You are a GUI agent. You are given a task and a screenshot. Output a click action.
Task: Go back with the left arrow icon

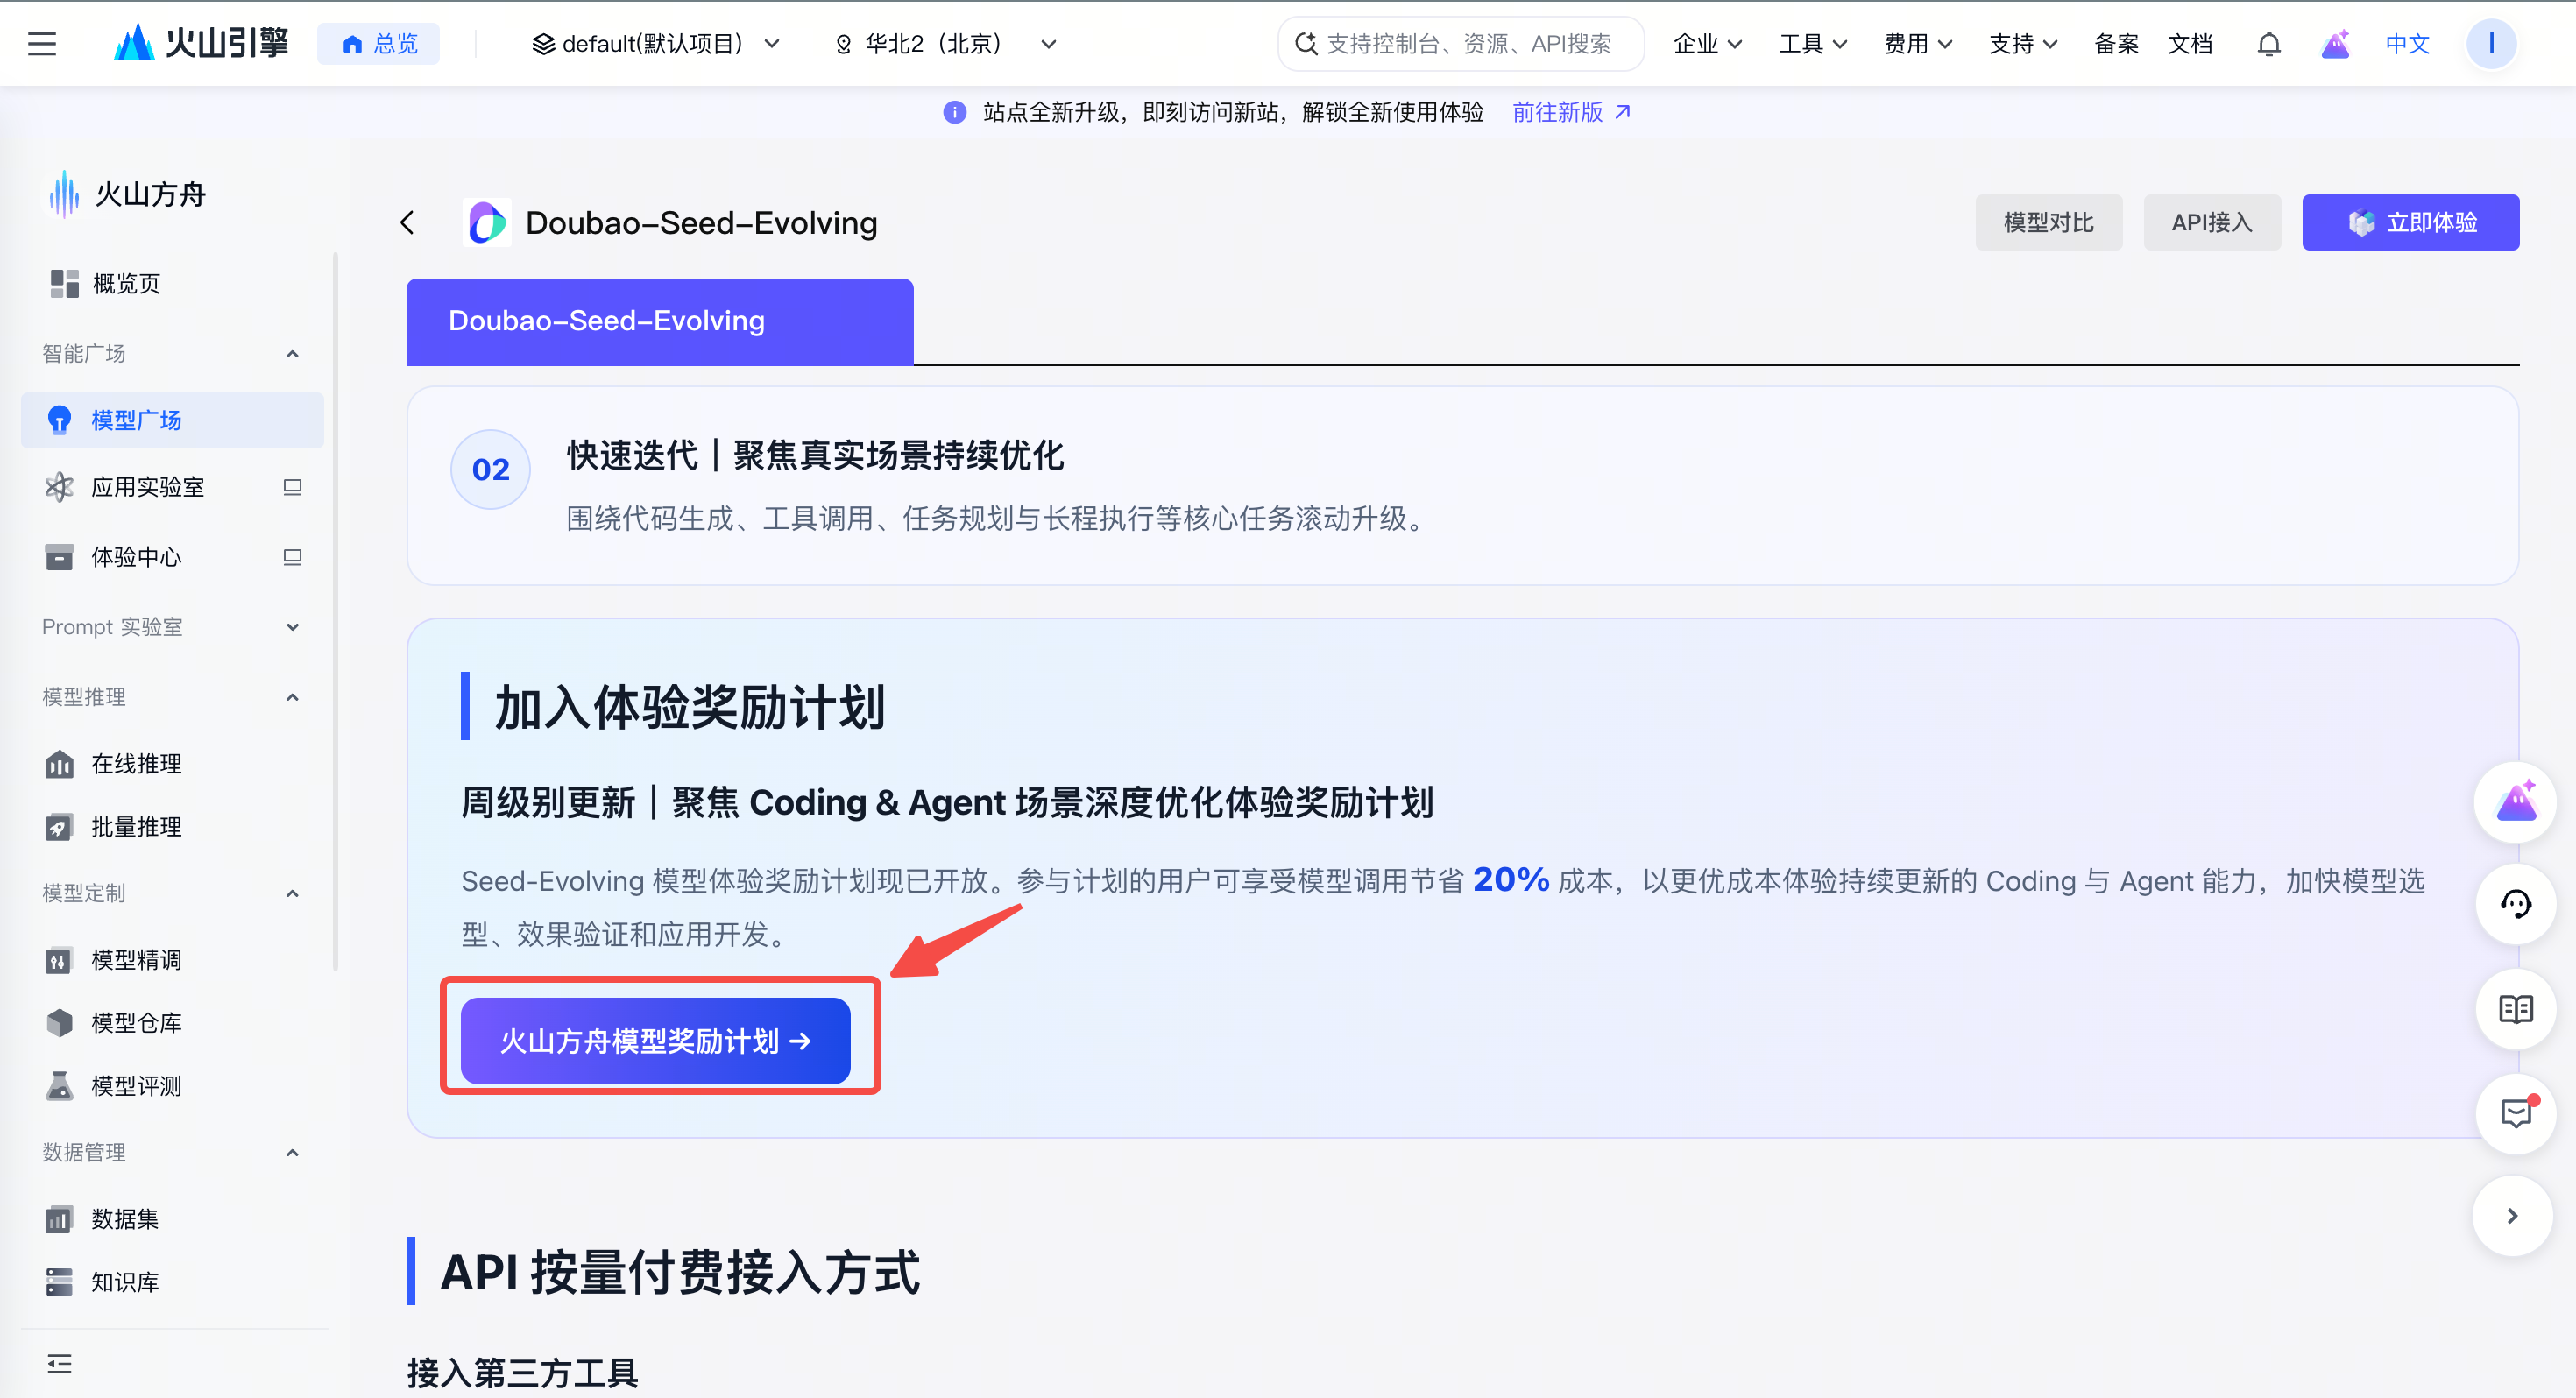(x=407, y=222)
